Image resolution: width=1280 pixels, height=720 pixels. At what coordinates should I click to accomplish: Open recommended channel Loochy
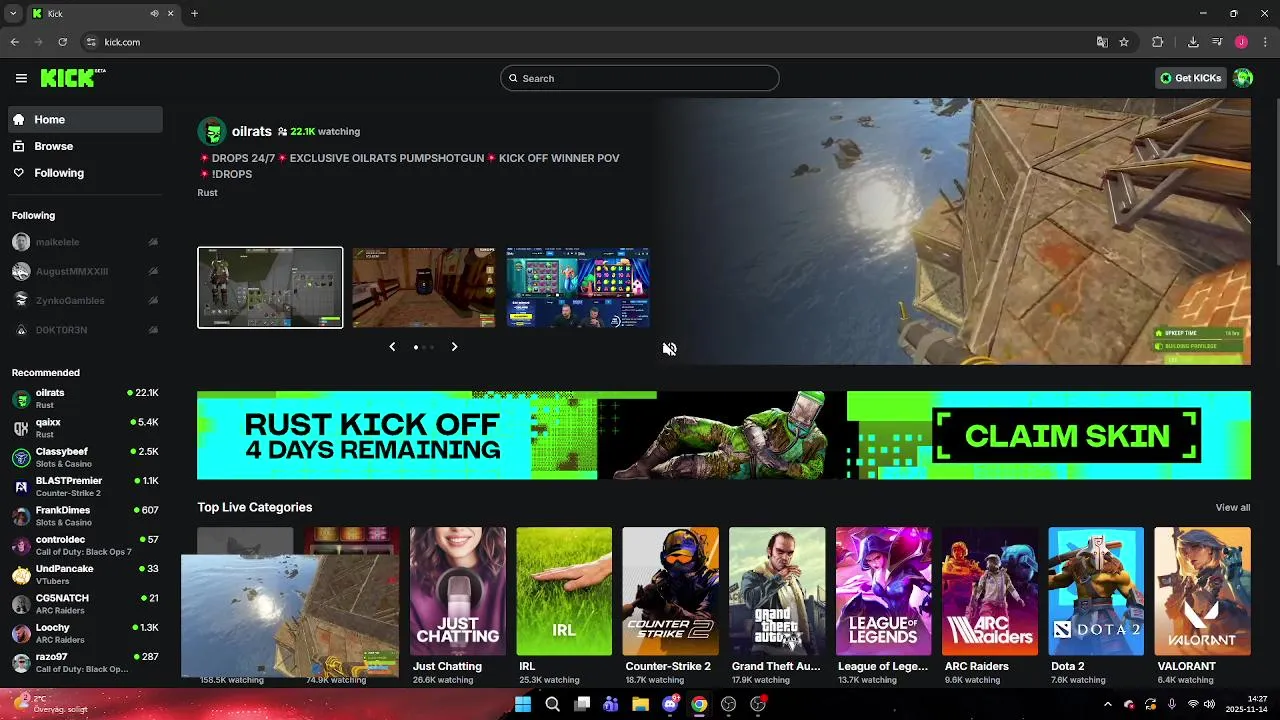coord(85,633)
